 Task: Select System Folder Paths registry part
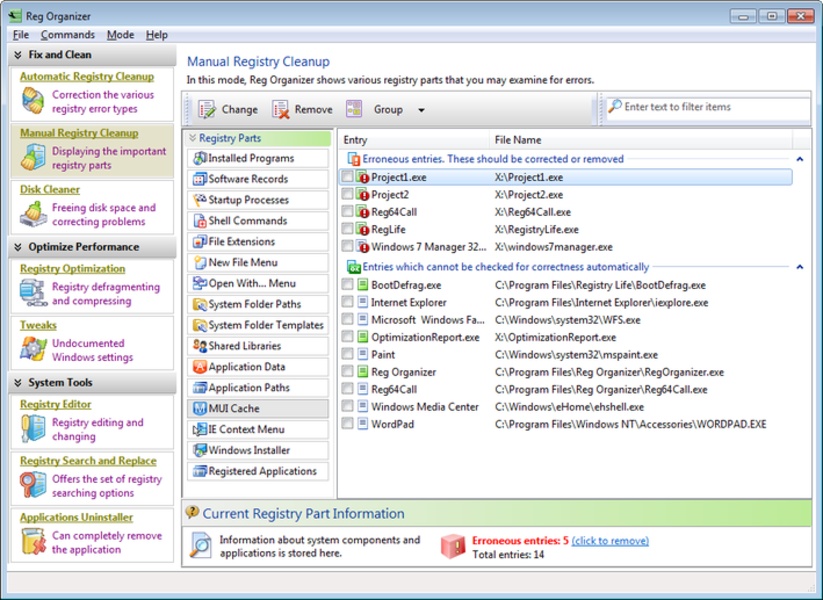pyautogui.click(x=258, y=304)
